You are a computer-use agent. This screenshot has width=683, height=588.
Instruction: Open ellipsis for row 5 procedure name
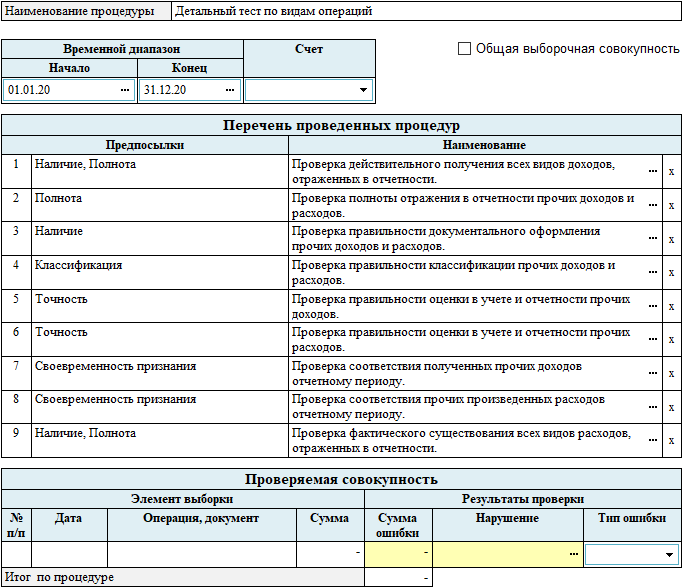[653, 306]
